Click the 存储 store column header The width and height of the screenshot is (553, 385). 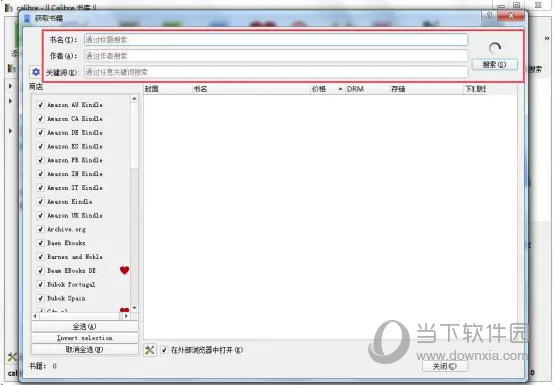426,89
